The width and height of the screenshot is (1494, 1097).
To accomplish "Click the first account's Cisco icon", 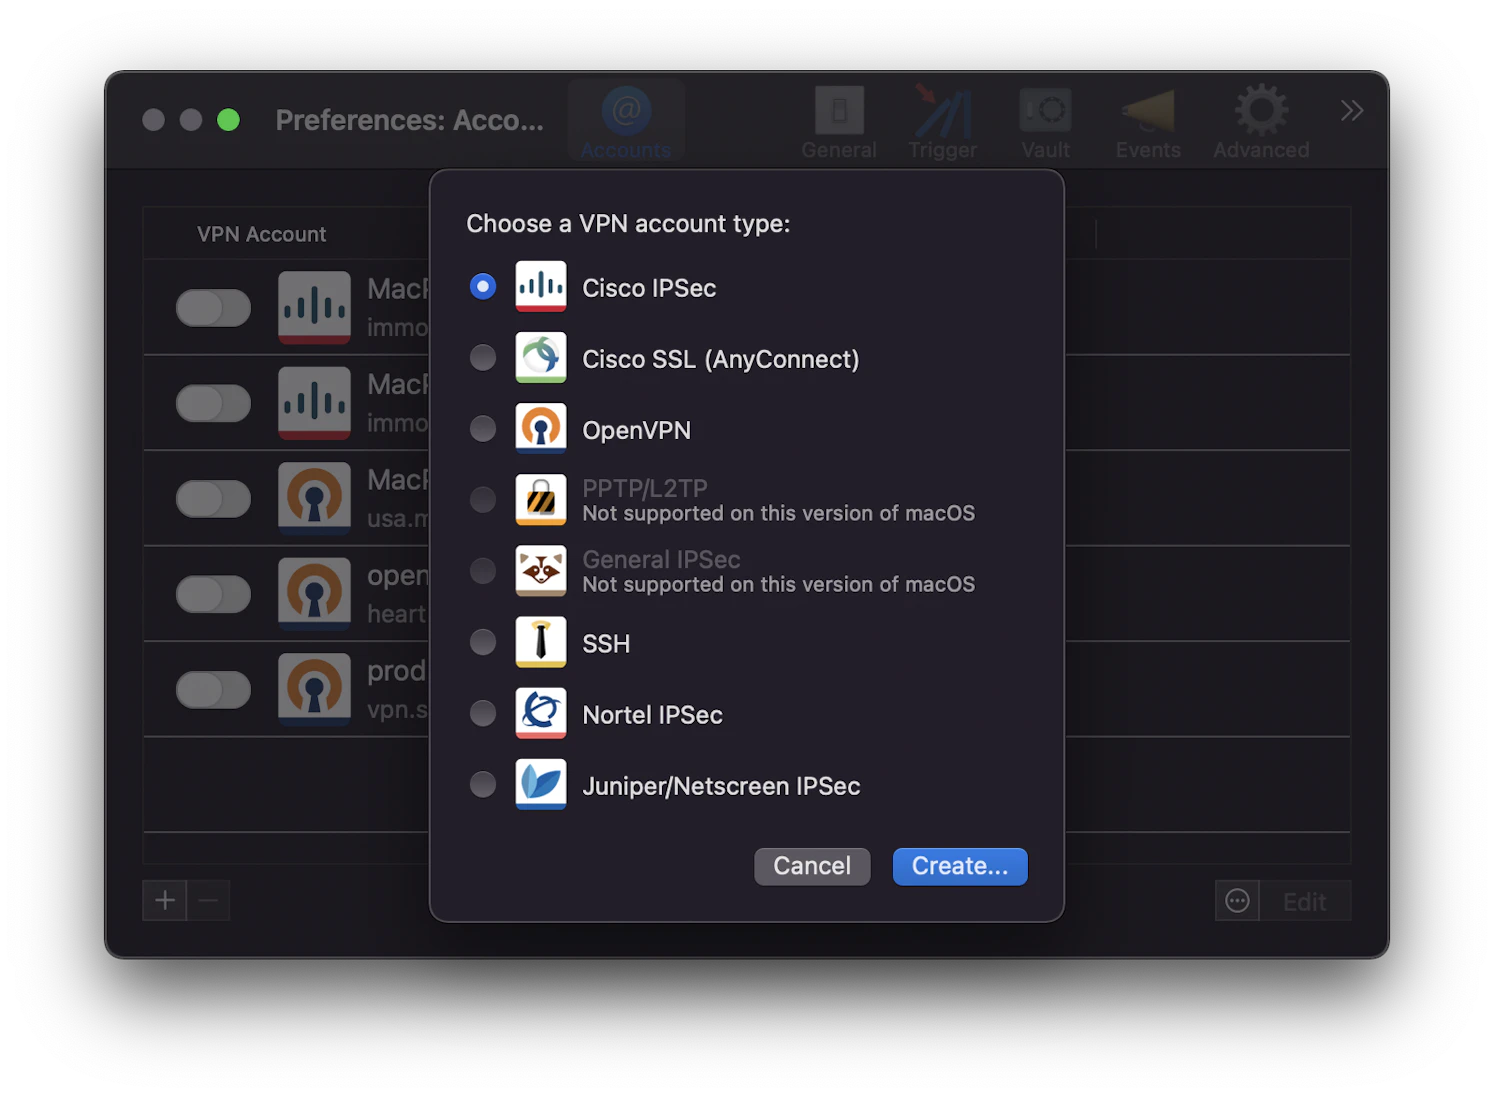I will tap(314, 308).
